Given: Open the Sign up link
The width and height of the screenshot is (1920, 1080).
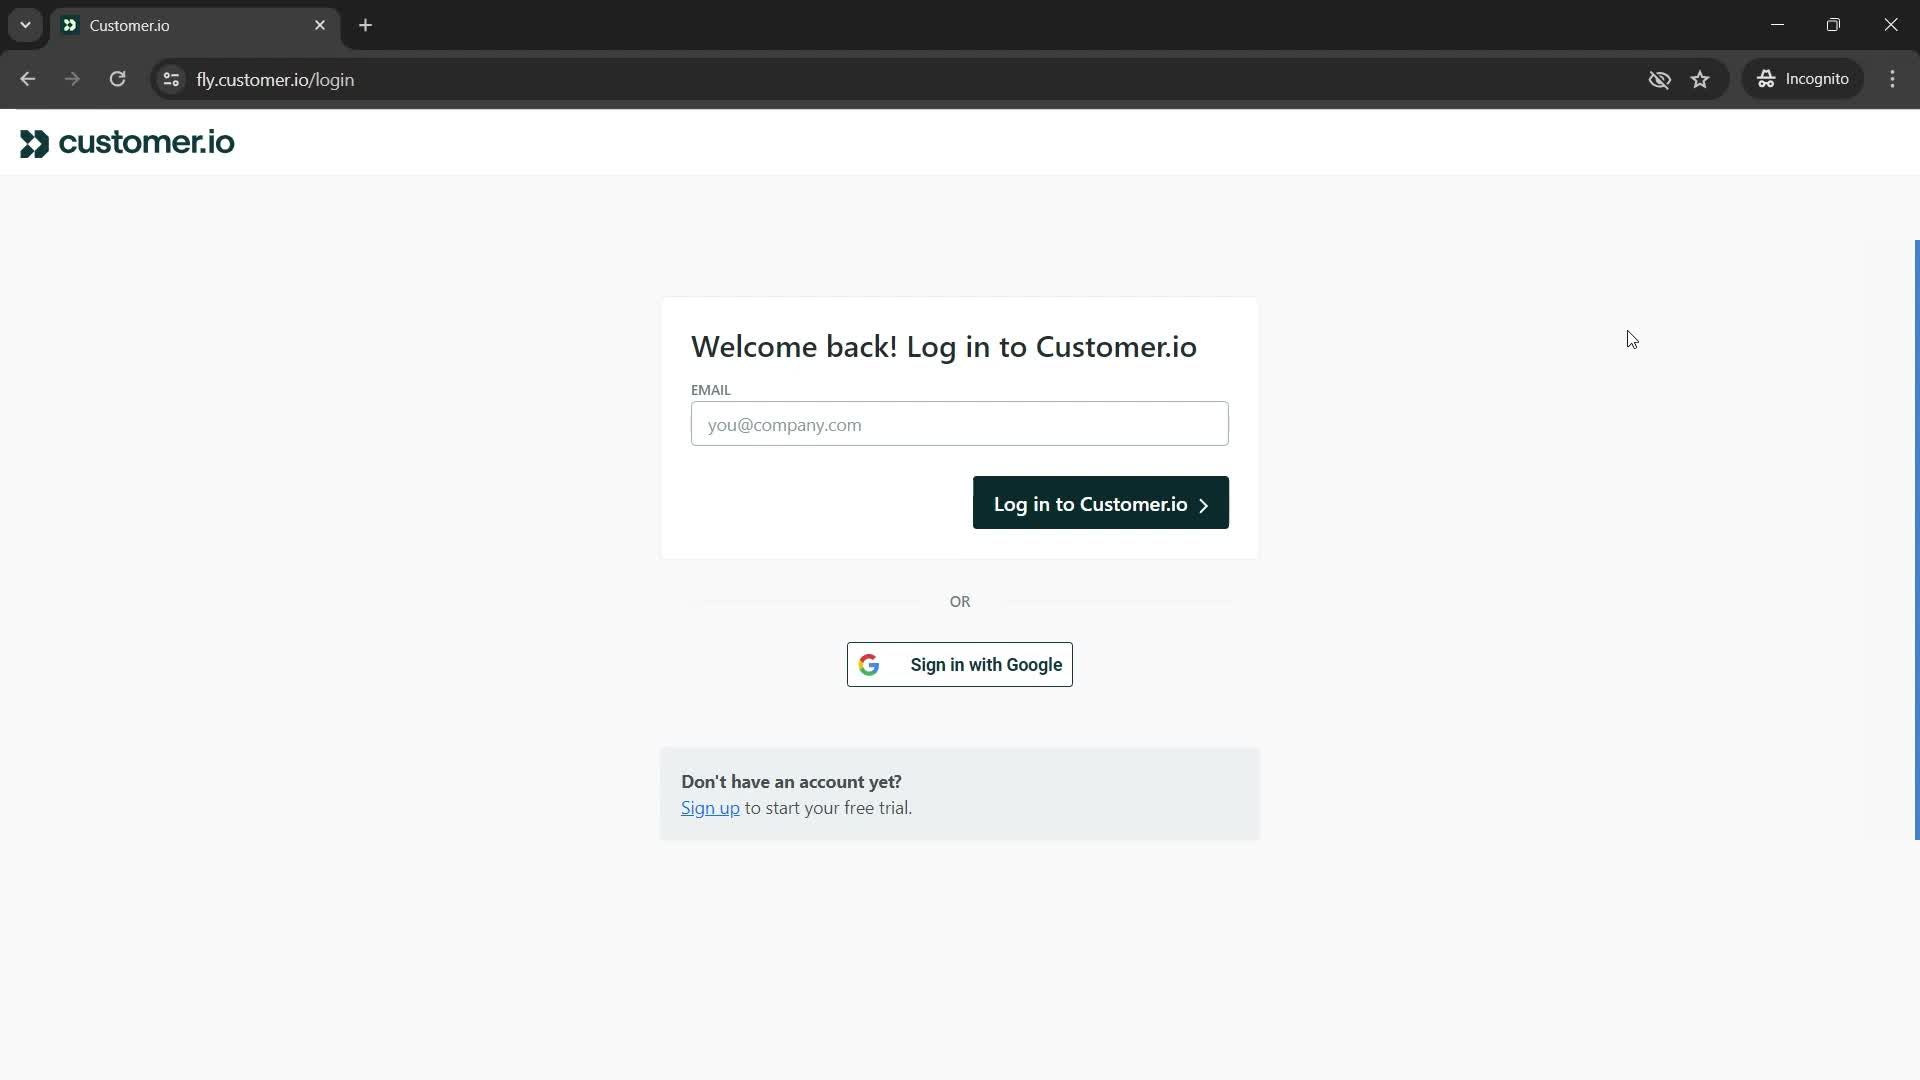Looking at the screenshot, I should tap(710, 808).
